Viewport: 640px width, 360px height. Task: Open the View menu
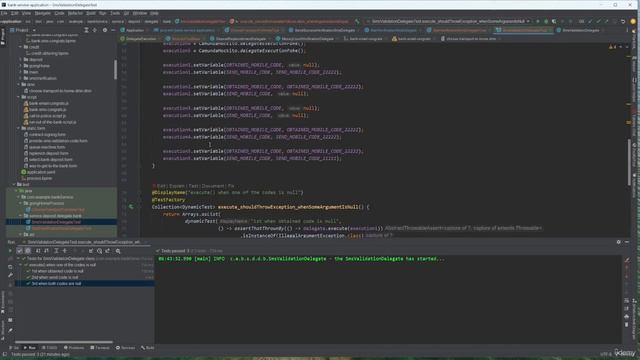coord(26,13)
